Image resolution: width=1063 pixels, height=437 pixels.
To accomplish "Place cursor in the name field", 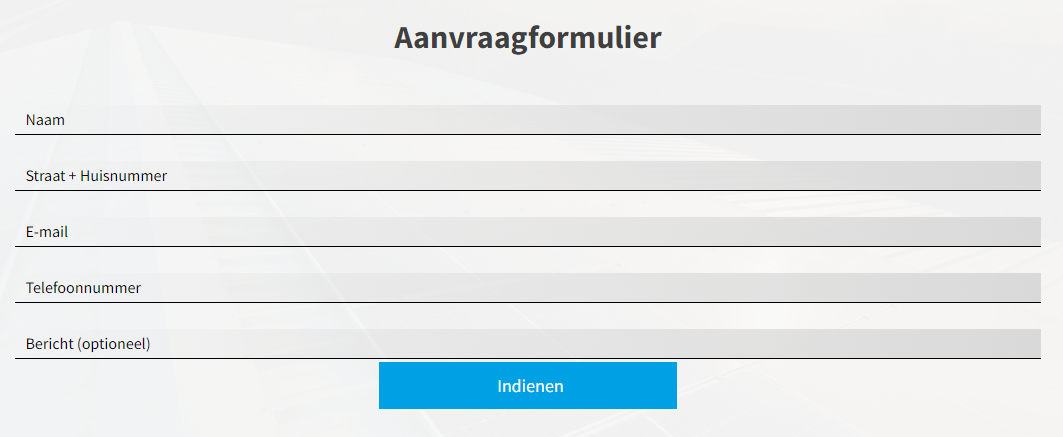I will pyautogui.click(x=527, y=120).
